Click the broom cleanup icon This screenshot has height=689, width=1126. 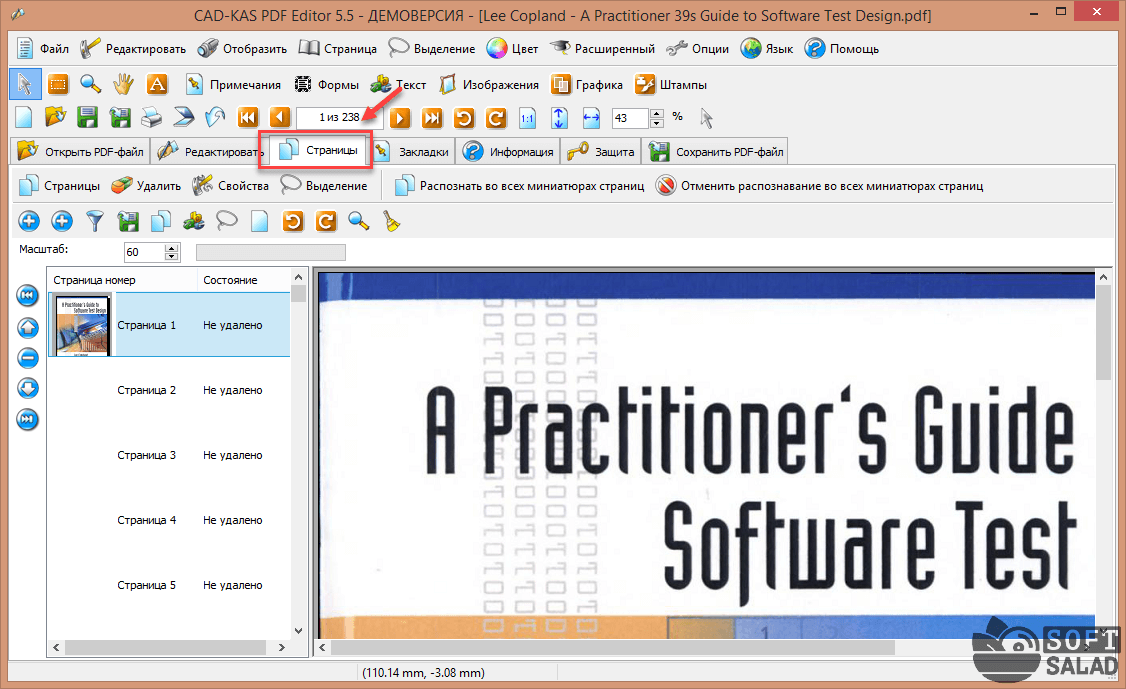pos(390,220)
